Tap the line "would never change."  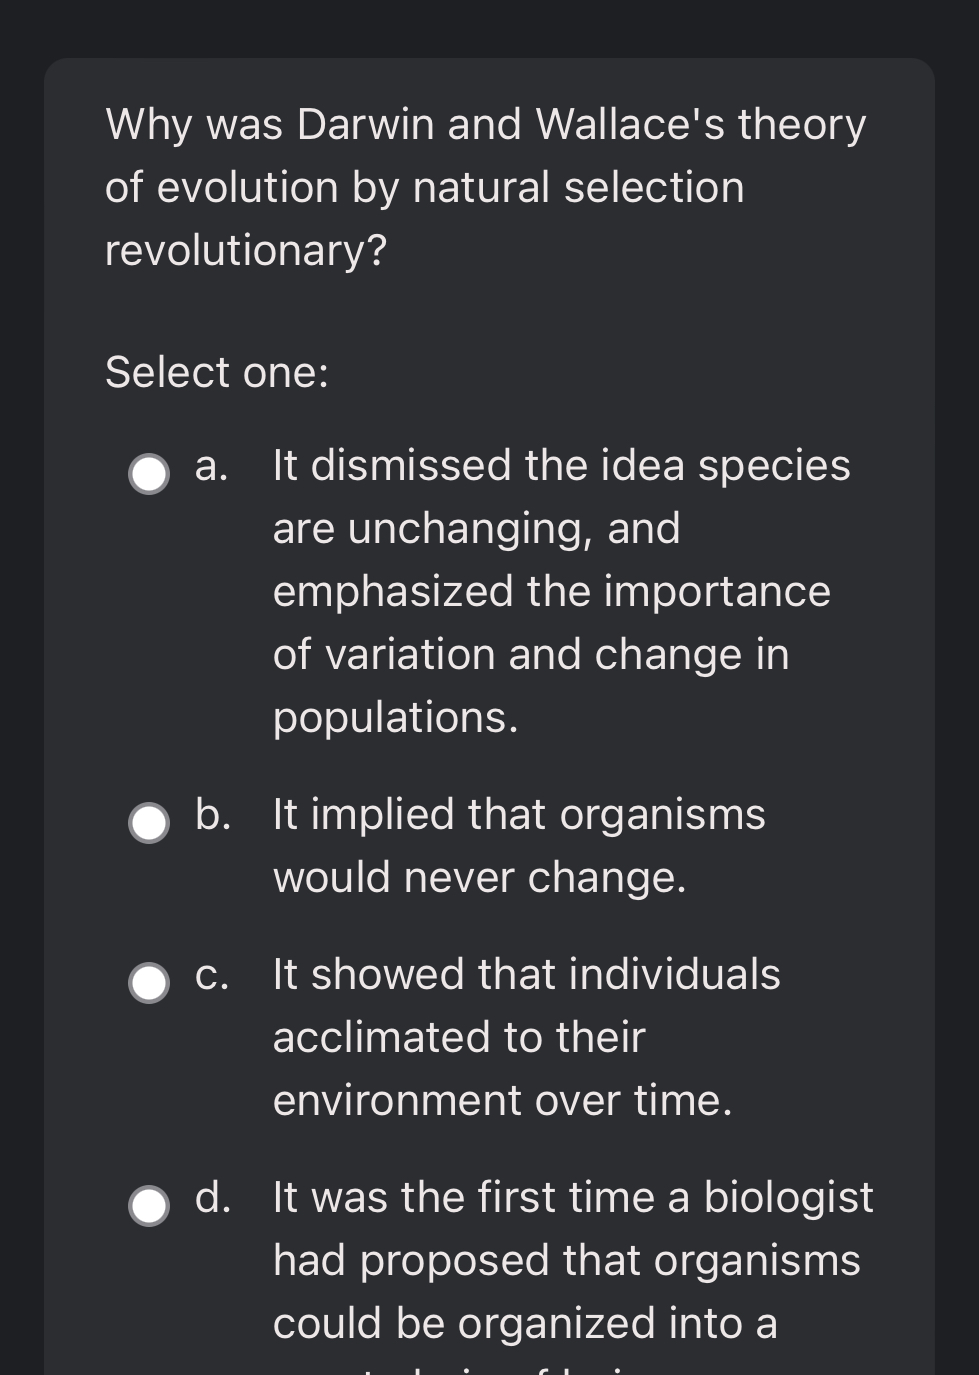click(x=480, y=877)
